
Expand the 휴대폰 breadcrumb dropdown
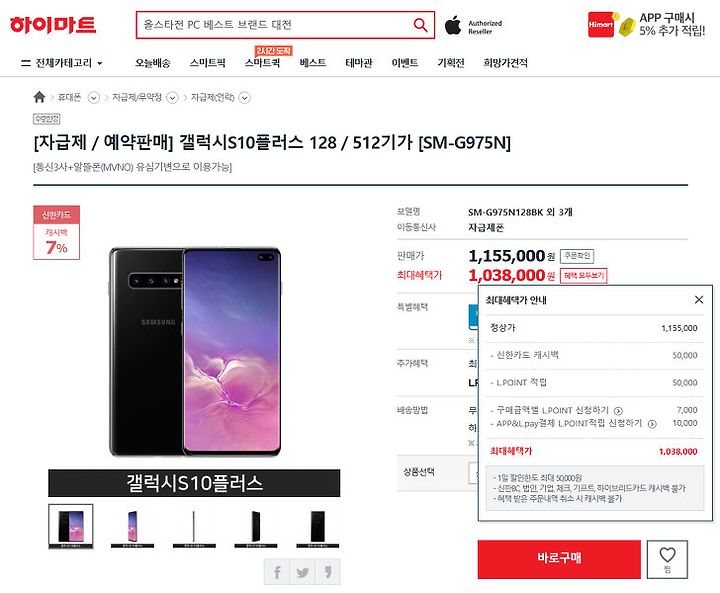(94, 98)
